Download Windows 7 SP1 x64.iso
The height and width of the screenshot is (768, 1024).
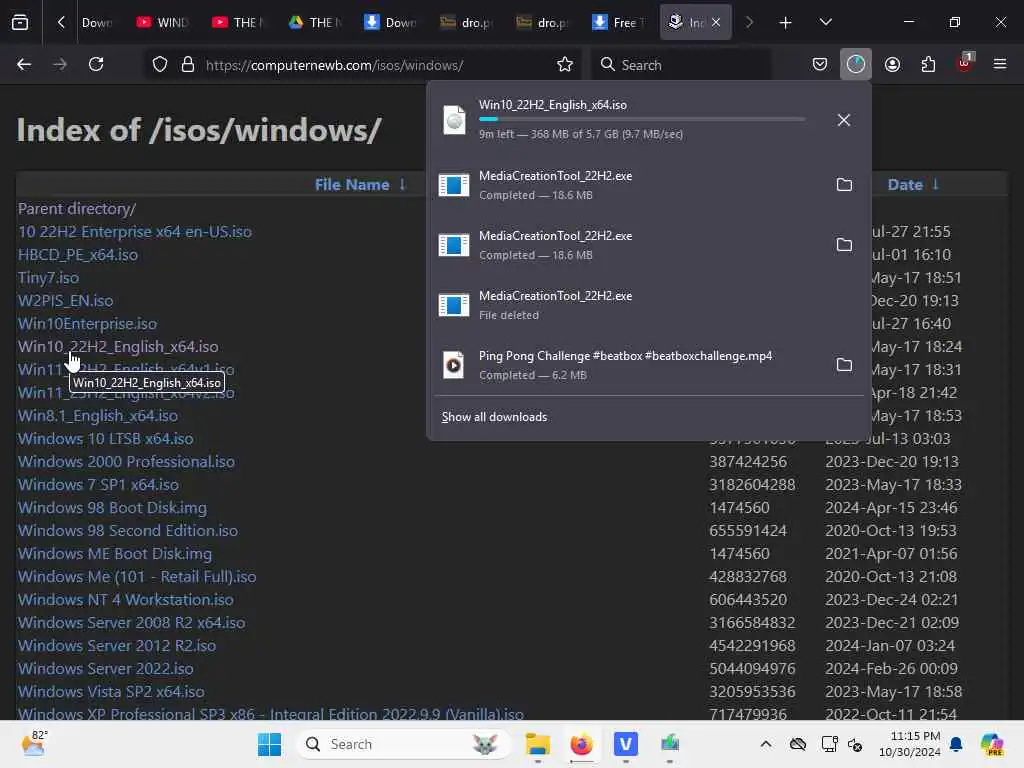coord(99,485)
